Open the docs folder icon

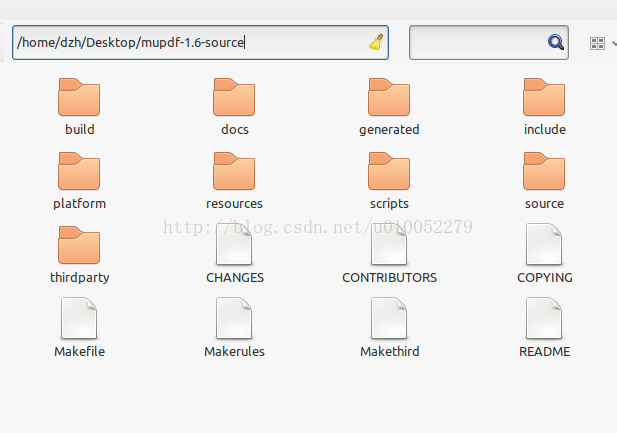point(234,97)
